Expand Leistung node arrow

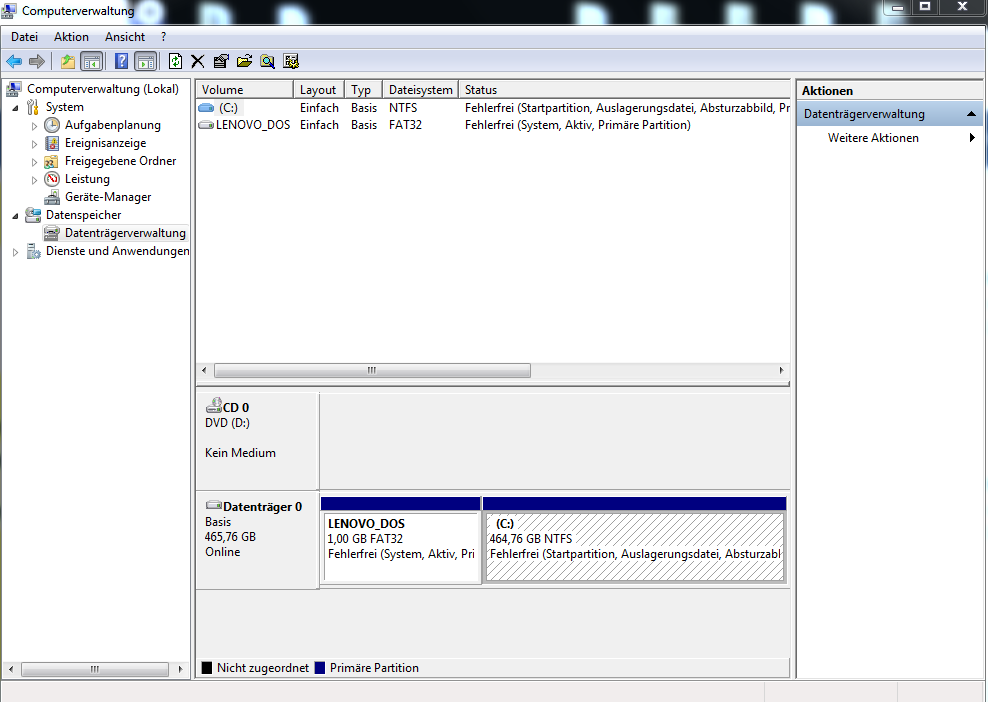[x=34, y=180]
